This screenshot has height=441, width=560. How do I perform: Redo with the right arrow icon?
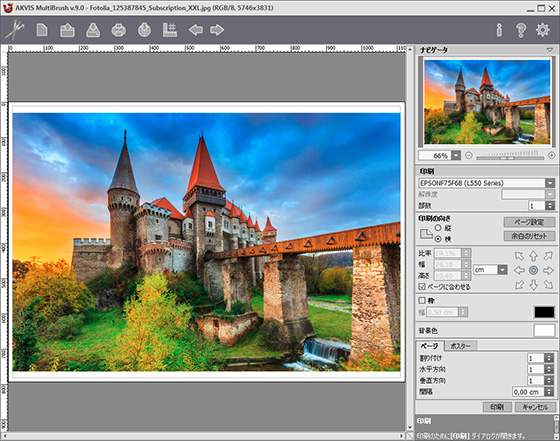pos(217,30)
